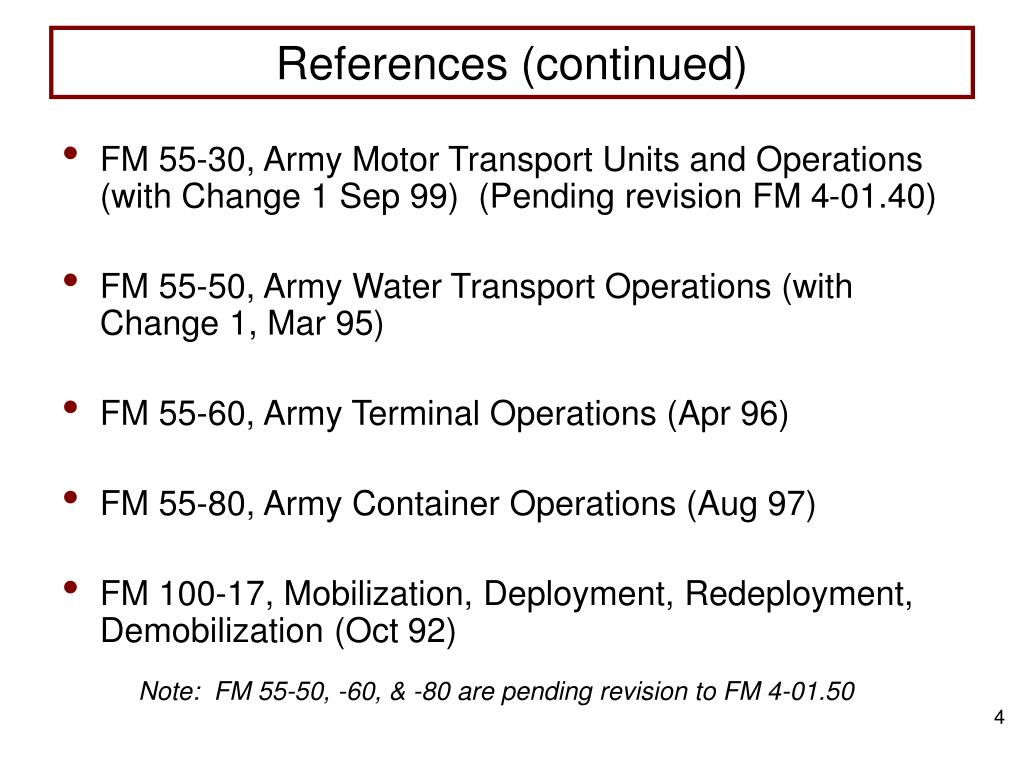This screenshot has height=768, width=1024.
Task: Click the italic Note about FM 4-01.50
Action: click(x=497, y=691)
